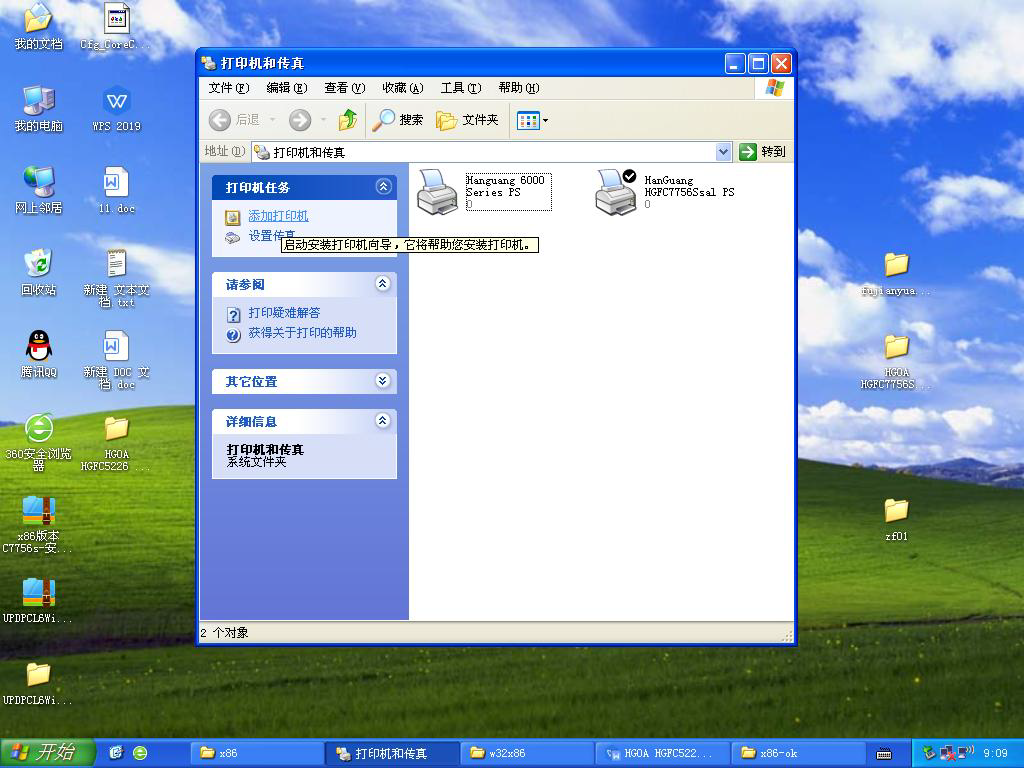Viewport: 1024px width, 768px height.
Task: Select the 我的电脑 desktop icon
Action: [38, 109]
